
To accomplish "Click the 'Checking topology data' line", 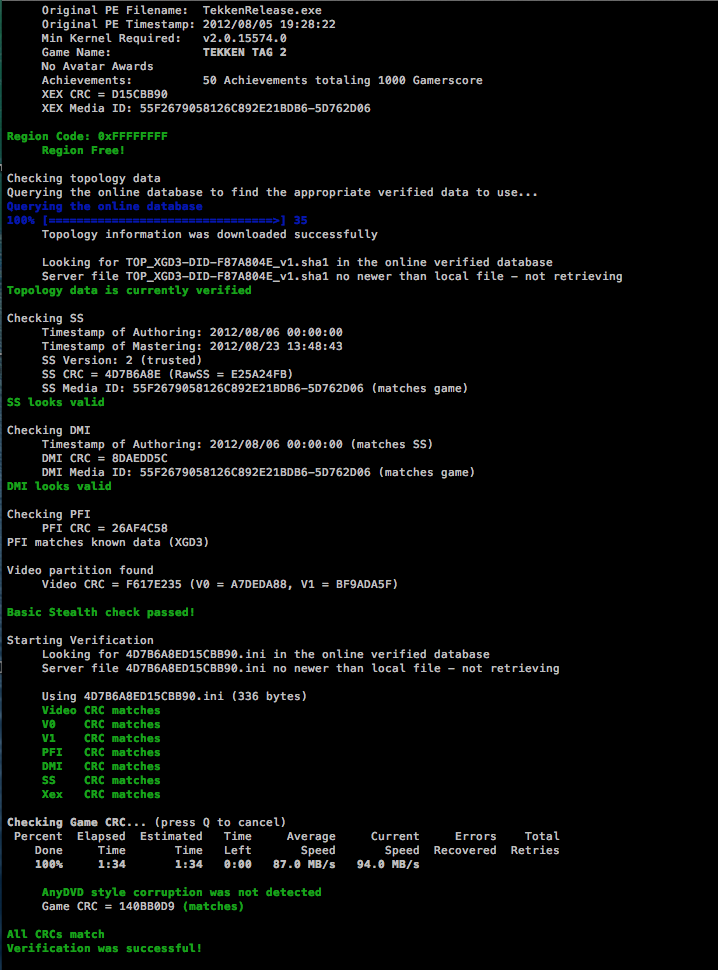I will click(83, 178).
